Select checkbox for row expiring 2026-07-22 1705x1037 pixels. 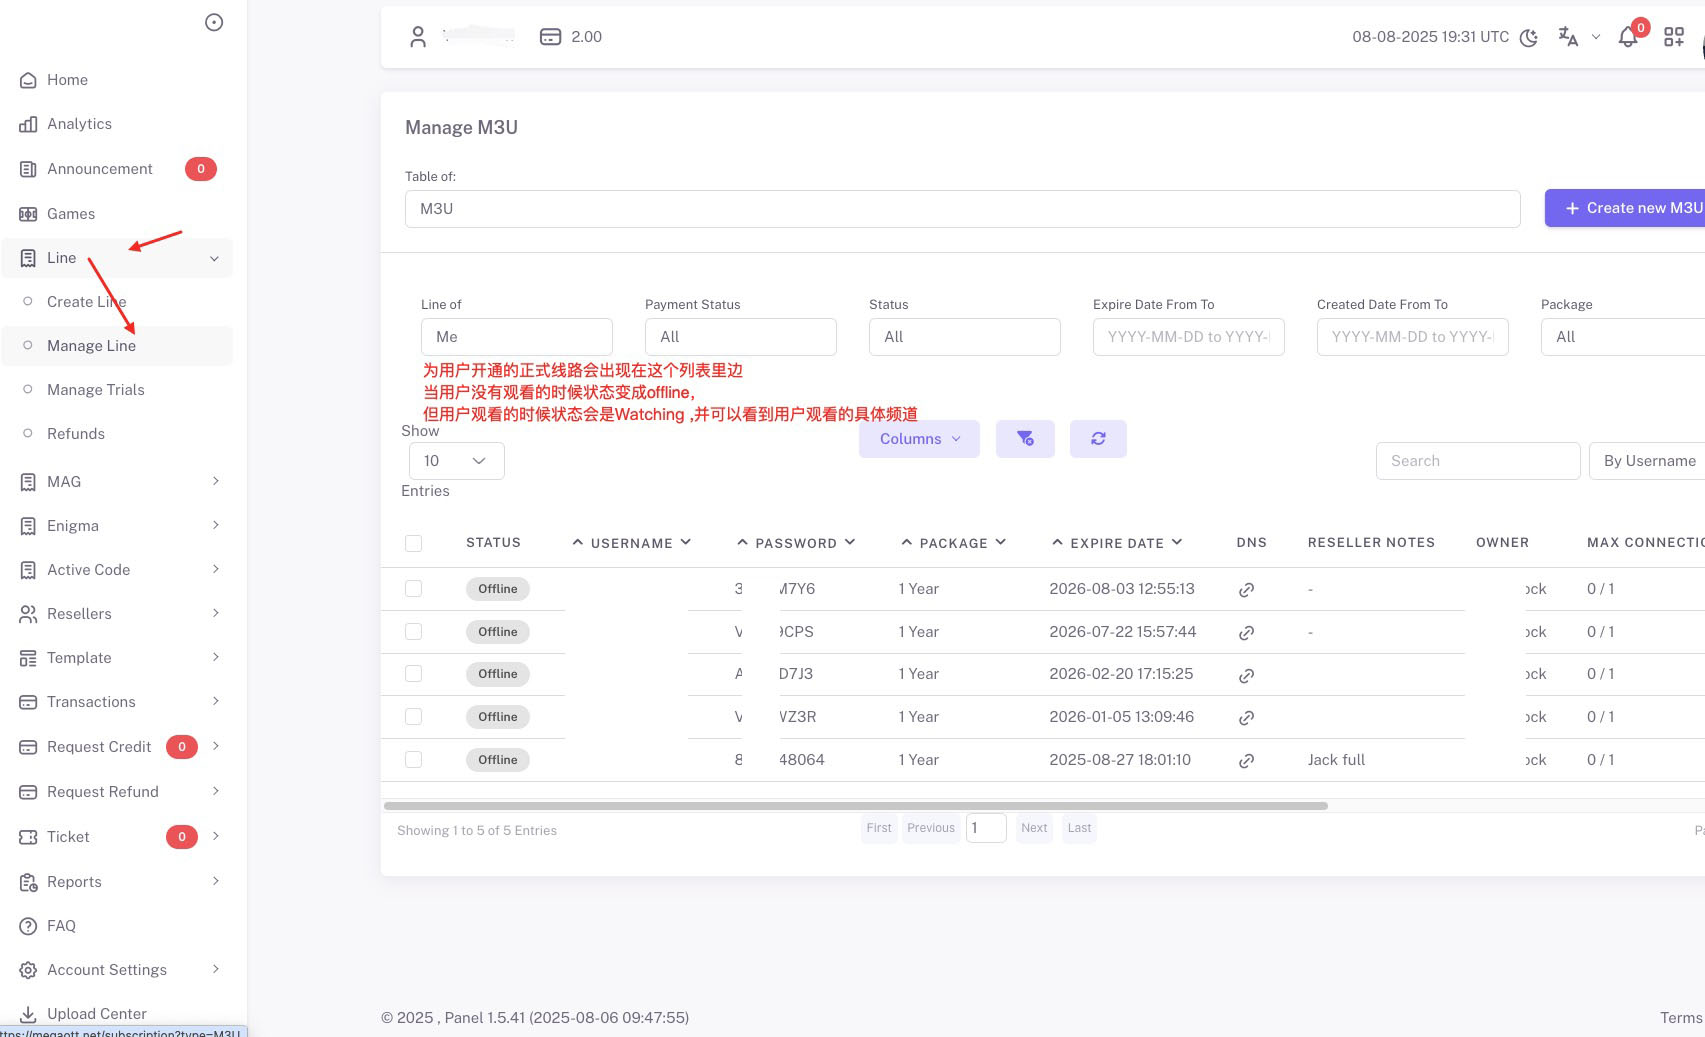413,632
